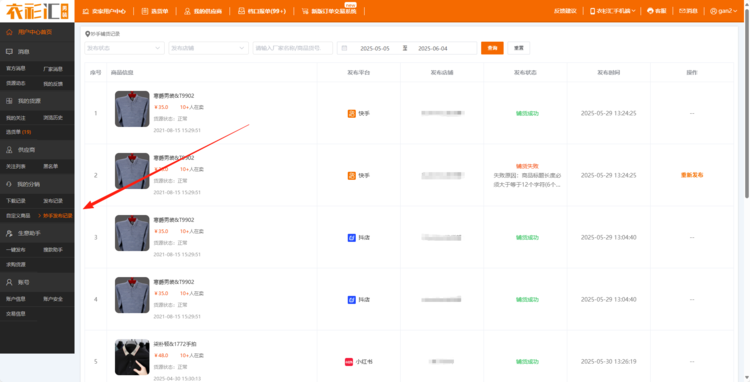
Task: Open the 衣衫汇手机端 dropdown in header
Action: pos(613,11)
